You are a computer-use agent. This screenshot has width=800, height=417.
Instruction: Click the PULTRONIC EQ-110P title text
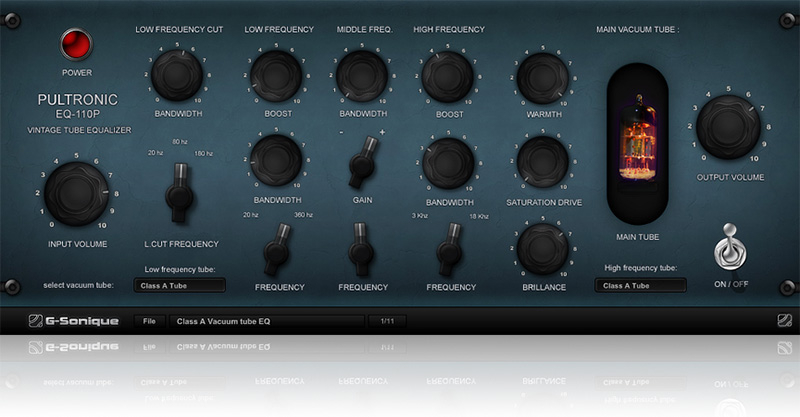click(x=78, y=106)
